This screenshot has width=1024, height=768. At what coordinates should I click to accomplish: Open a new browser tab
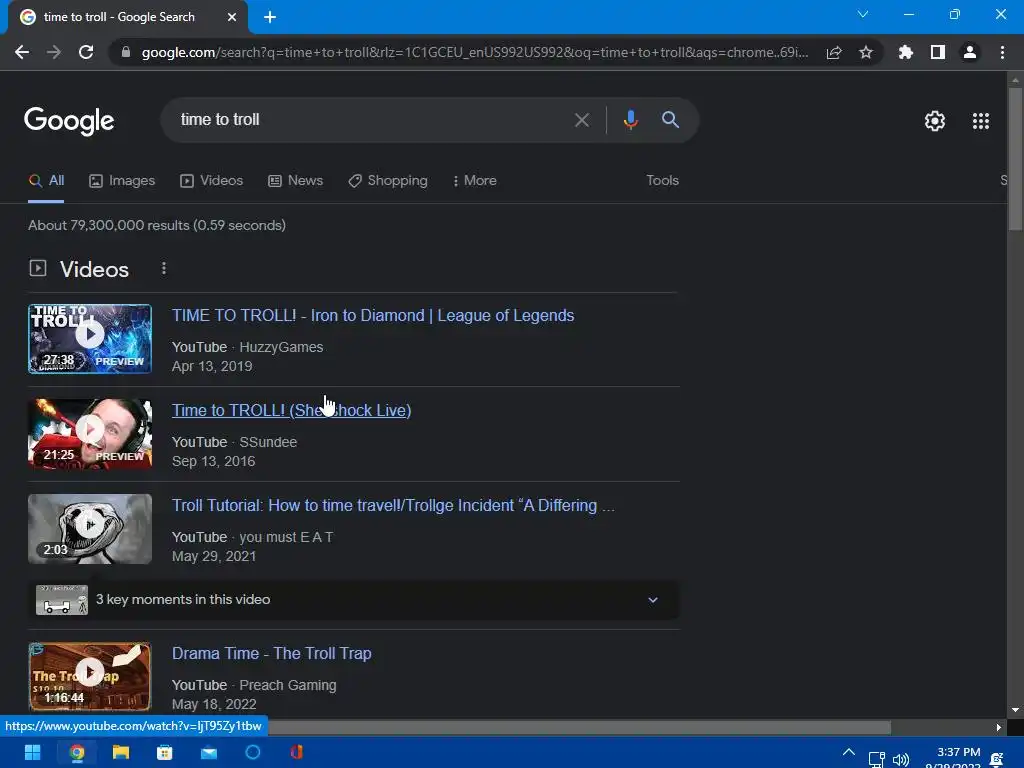pos(270,17)
